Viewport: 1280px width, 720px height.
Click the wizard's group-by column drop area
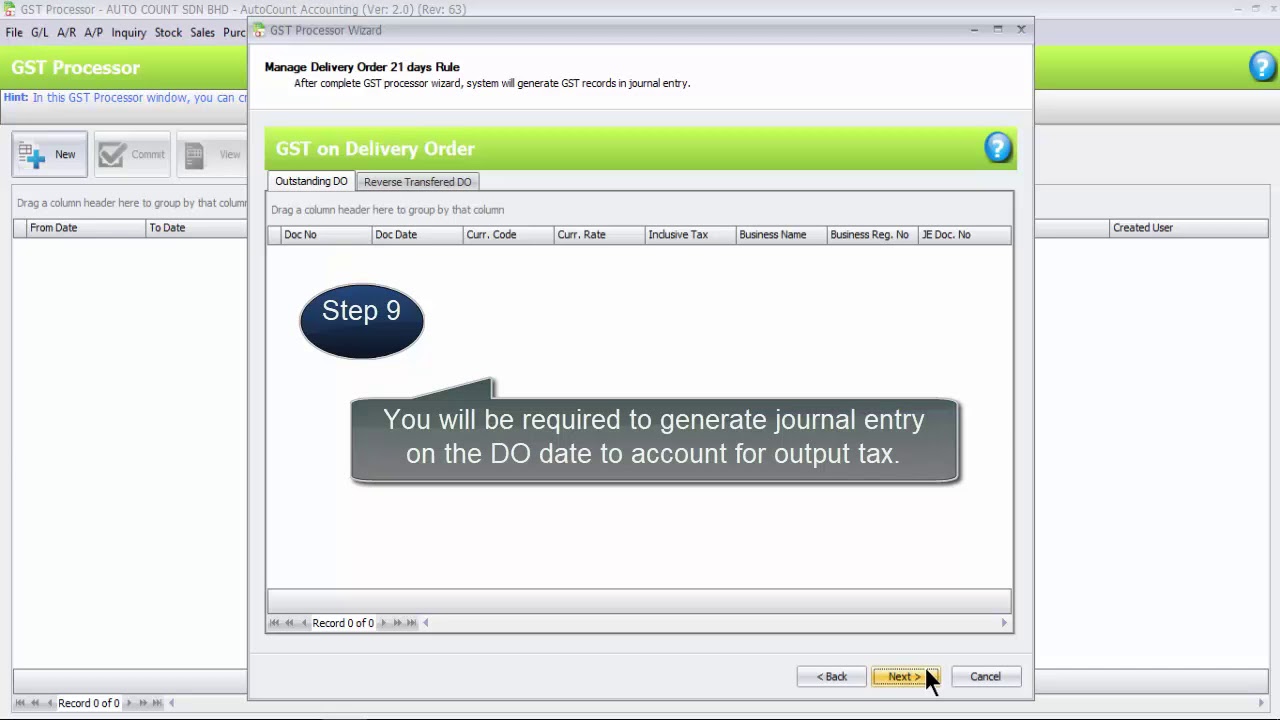[x=639, y=210]
